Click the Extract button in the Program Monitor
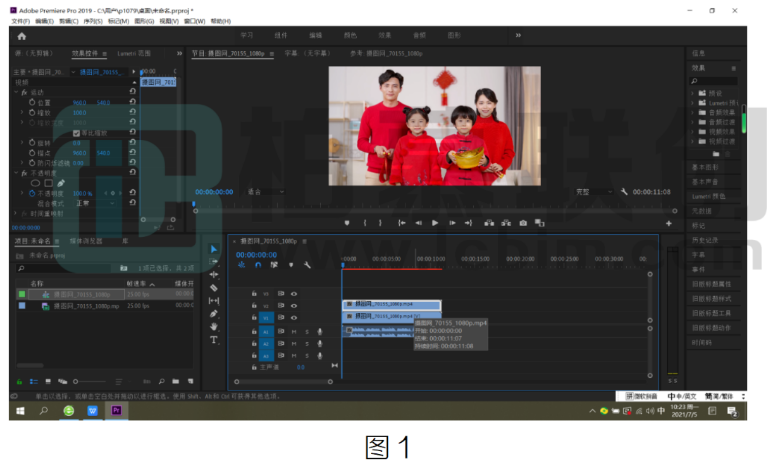Viewport: 776px width, 471px height. [506, 223]
